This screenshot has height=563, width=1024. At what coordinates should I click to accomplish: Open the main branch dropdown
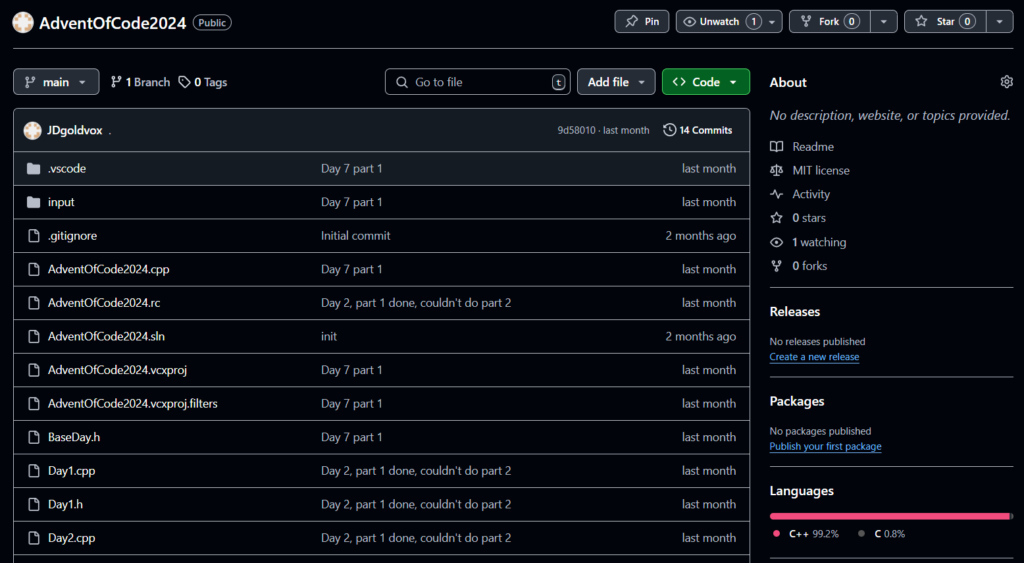pyautogui.click(x=56, y=82)
